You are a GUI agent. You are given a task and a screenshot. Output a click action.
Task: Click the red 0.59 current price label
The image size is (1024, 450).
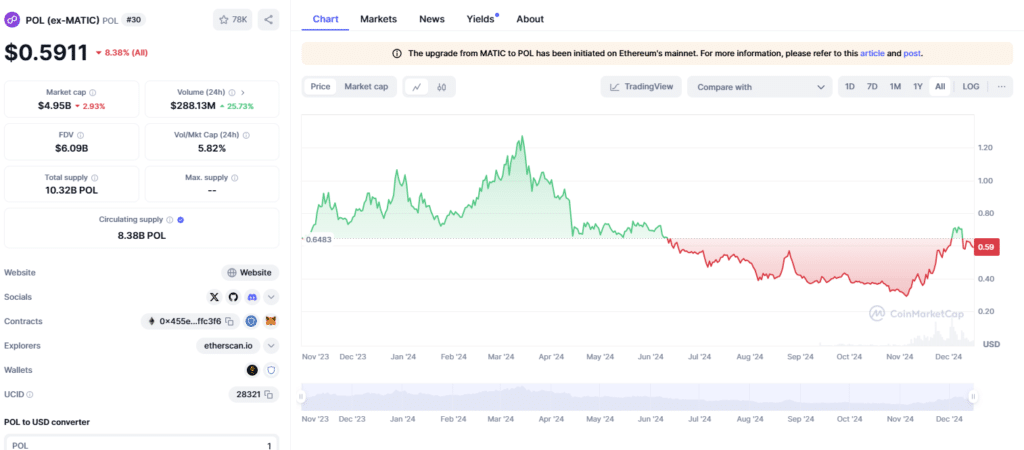click(987, 247)
